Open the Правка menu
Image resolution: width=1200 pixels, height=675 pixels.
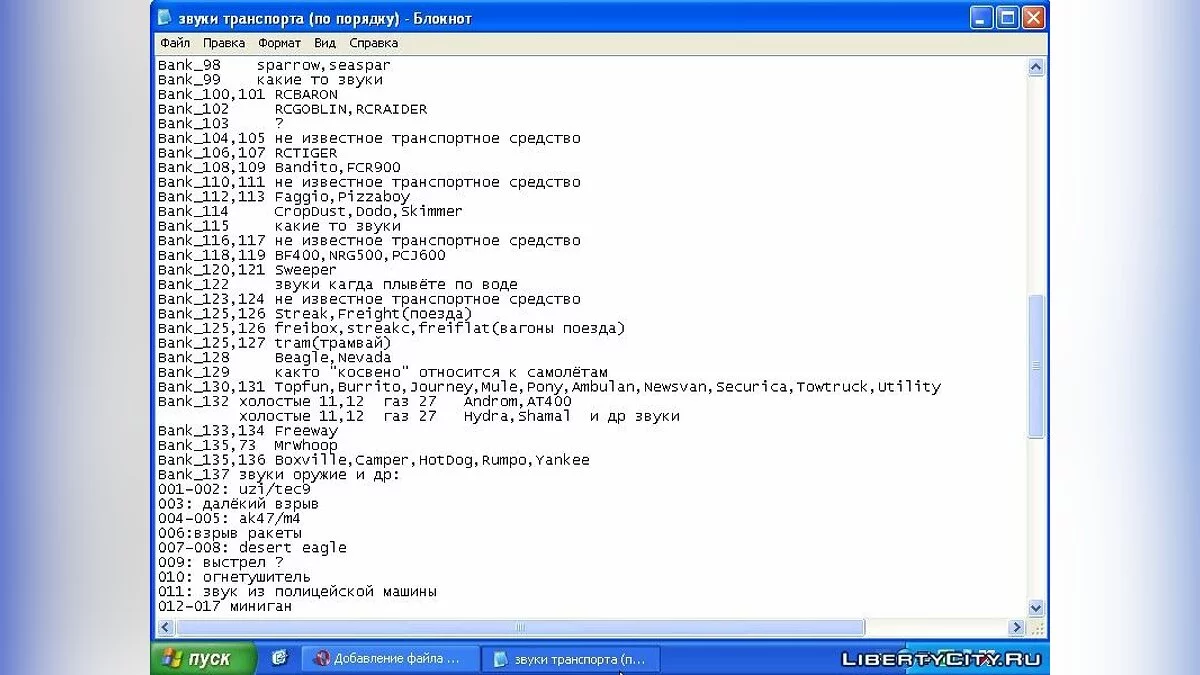point(224,43)
